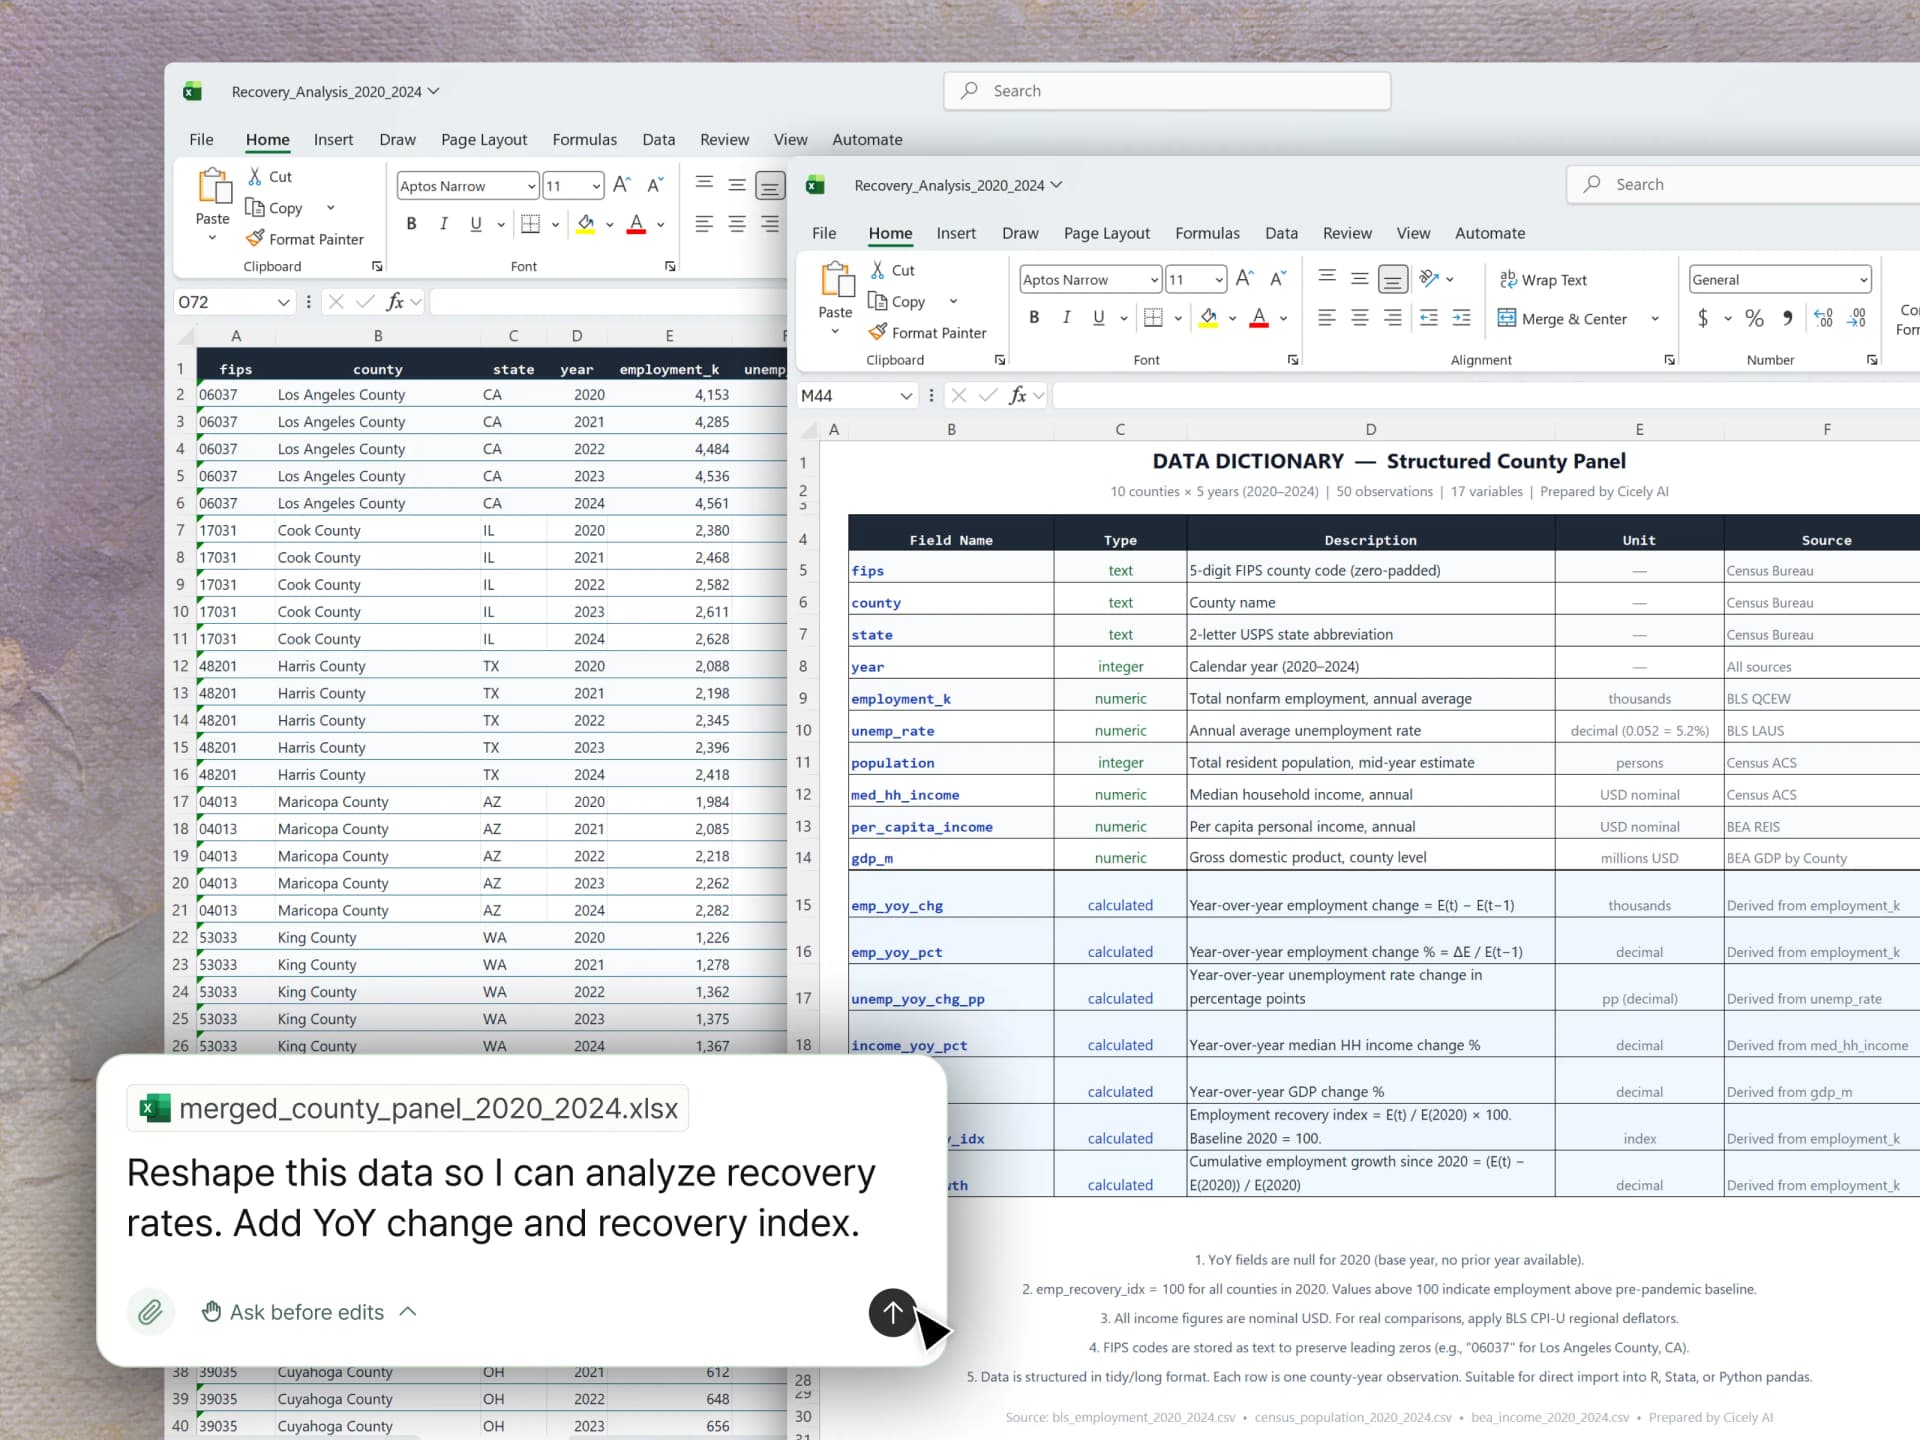Click the Cut scissors icon
Screen dimensions: 1920x1440
point(878,270)
